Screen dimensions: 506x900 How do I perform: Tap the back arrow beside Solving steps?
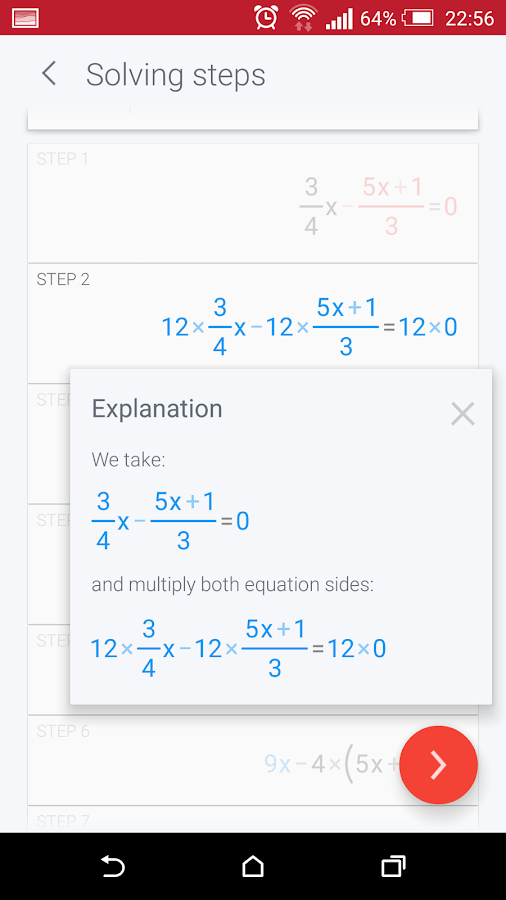49,74
